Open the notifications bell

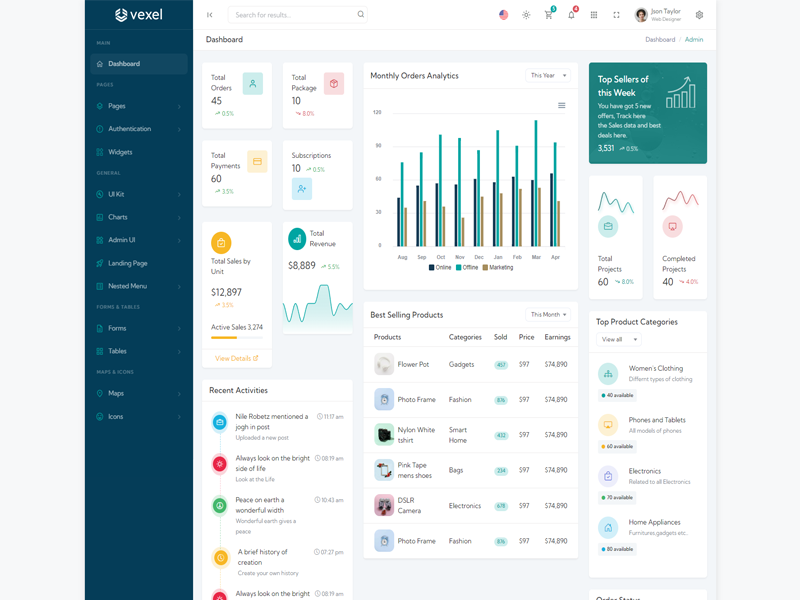pyautogui.click(x=571, y=15)
